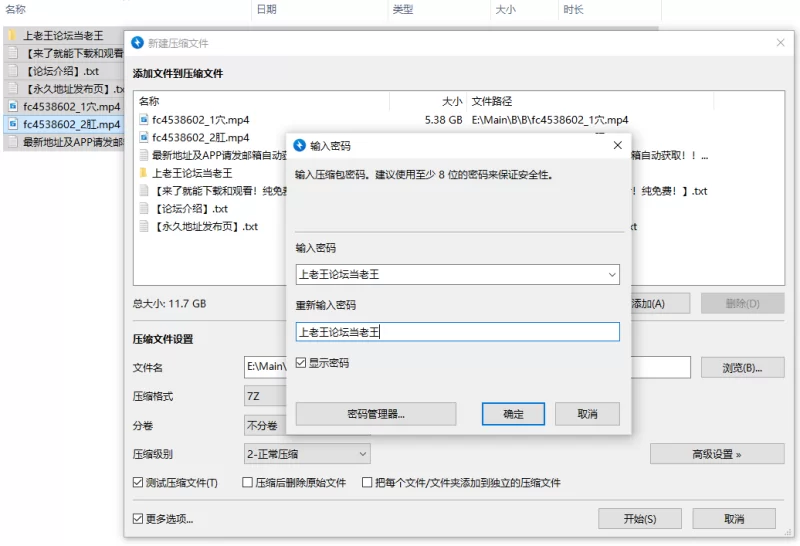The image size is (800, 546).
Task: Select 最新地址及APP file in explorer window
Action: coord(64,142)
